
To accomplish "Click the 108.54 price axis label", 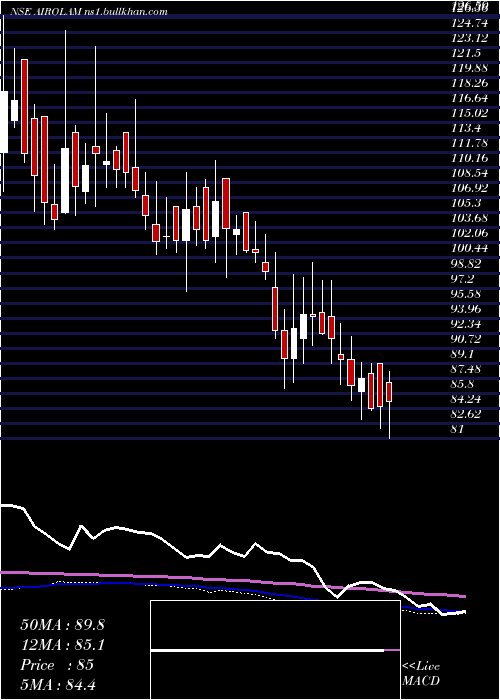I will [x=470, y=173].
